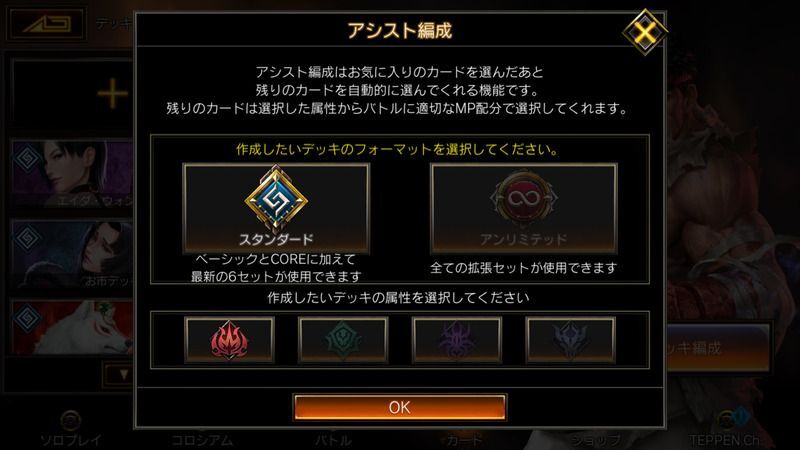The image size is (800, 450).
Task: Choose the スタンダード format option
Action: pyautogui.click(x=276, y=208)
